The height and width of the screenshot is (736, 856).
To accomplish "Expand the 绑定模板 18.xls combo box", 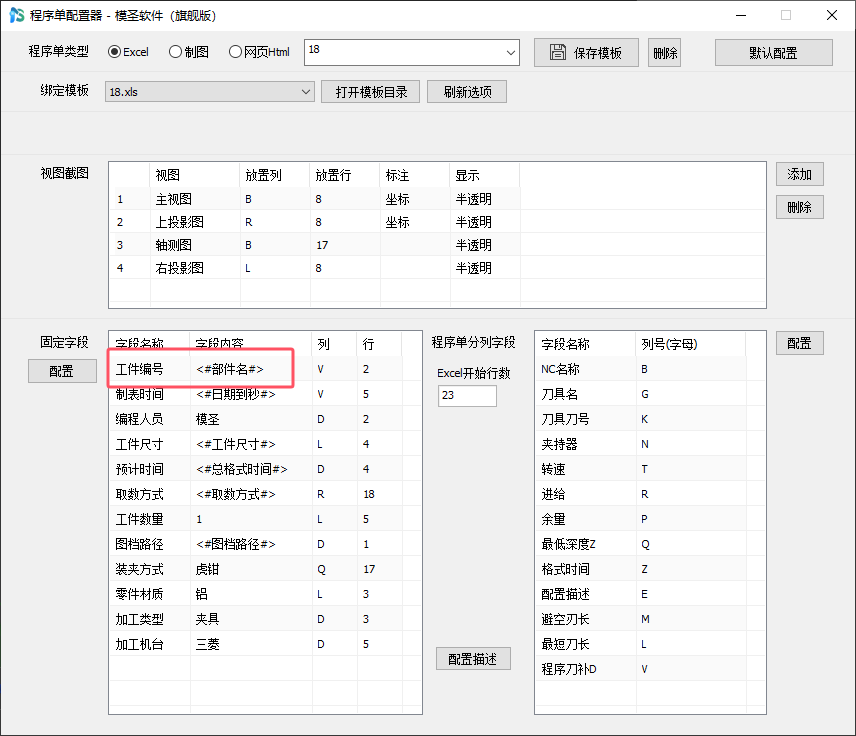I will pos(210,92).
